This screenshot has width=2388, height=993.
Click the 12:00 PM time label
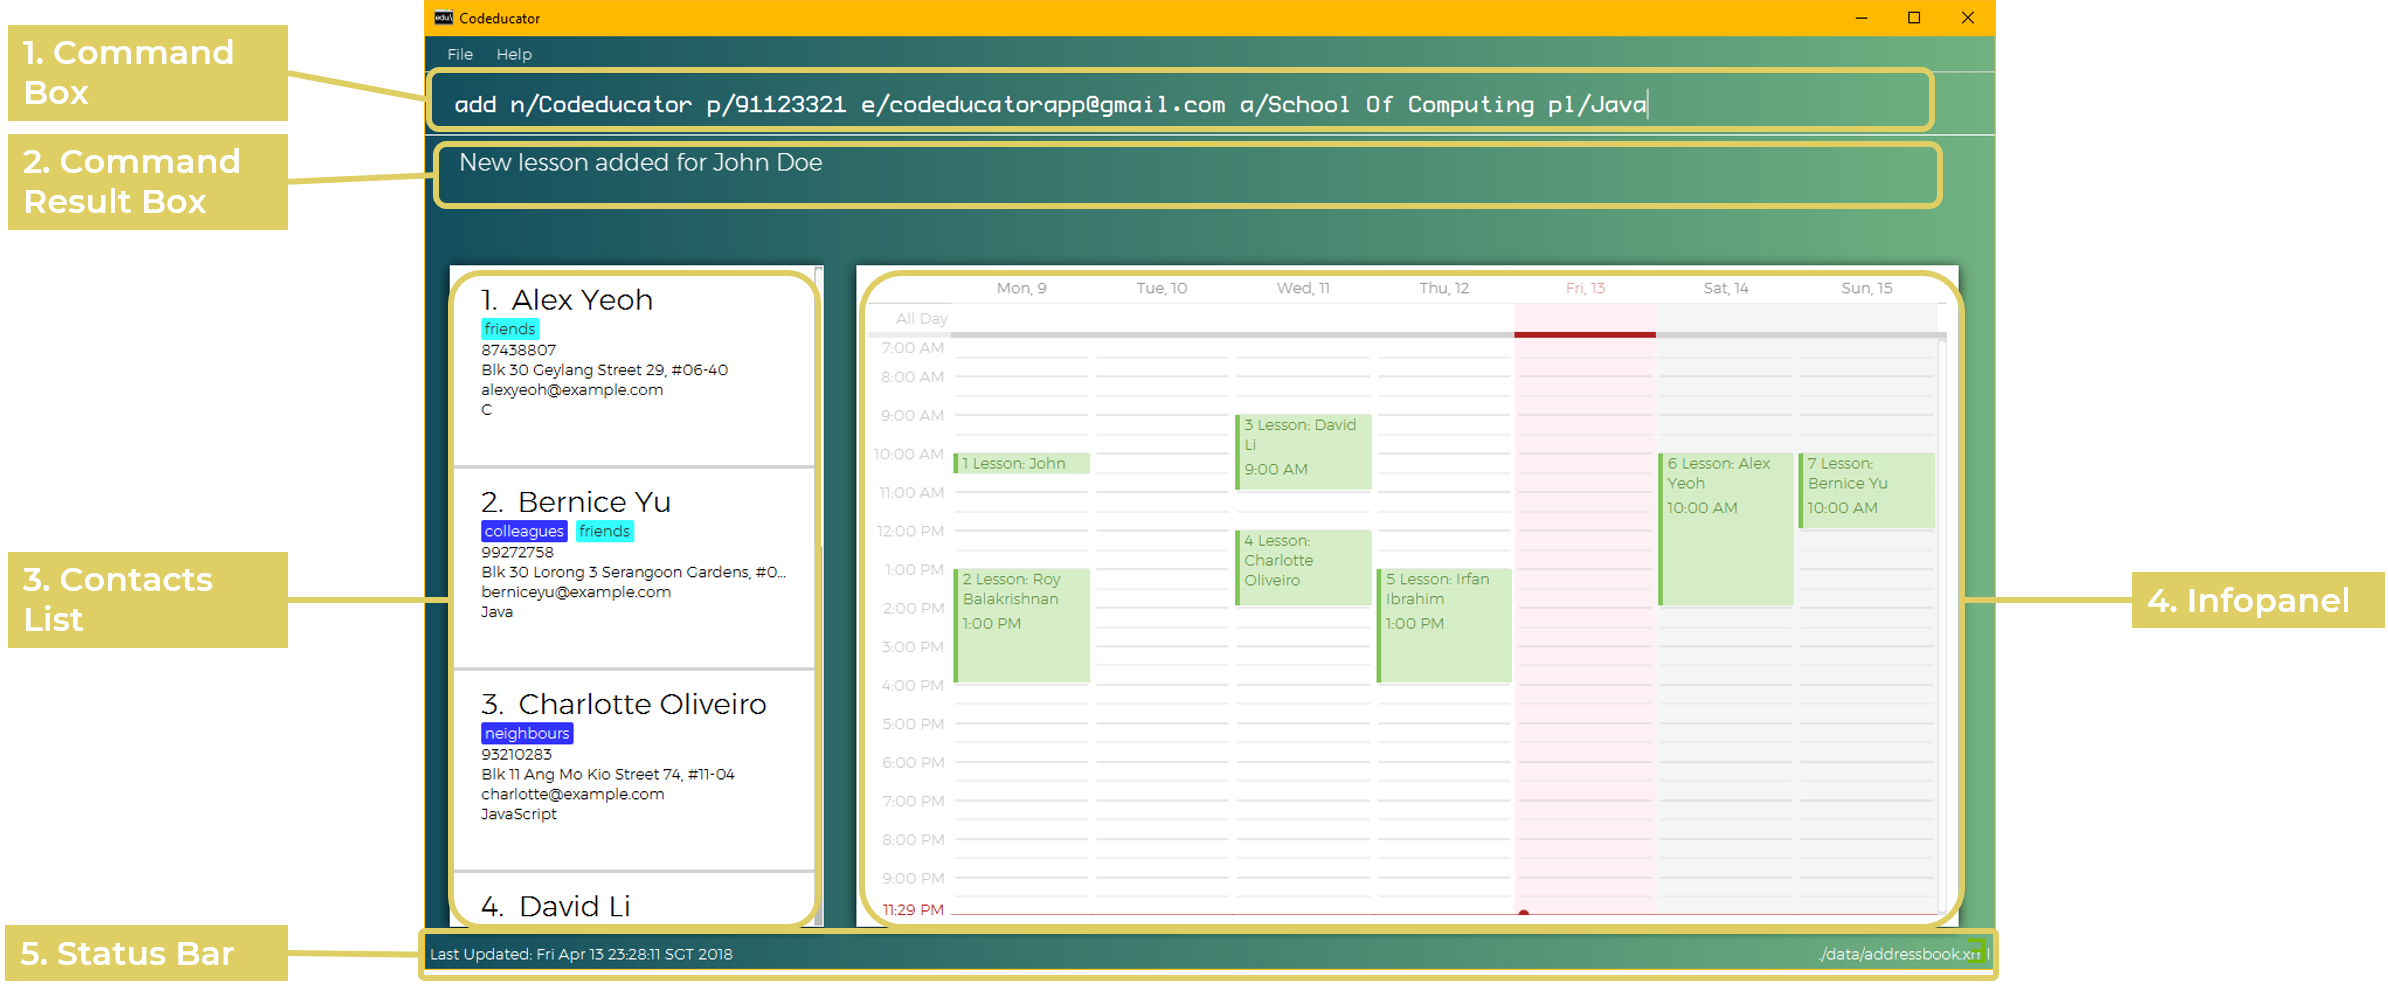[910, 531]
